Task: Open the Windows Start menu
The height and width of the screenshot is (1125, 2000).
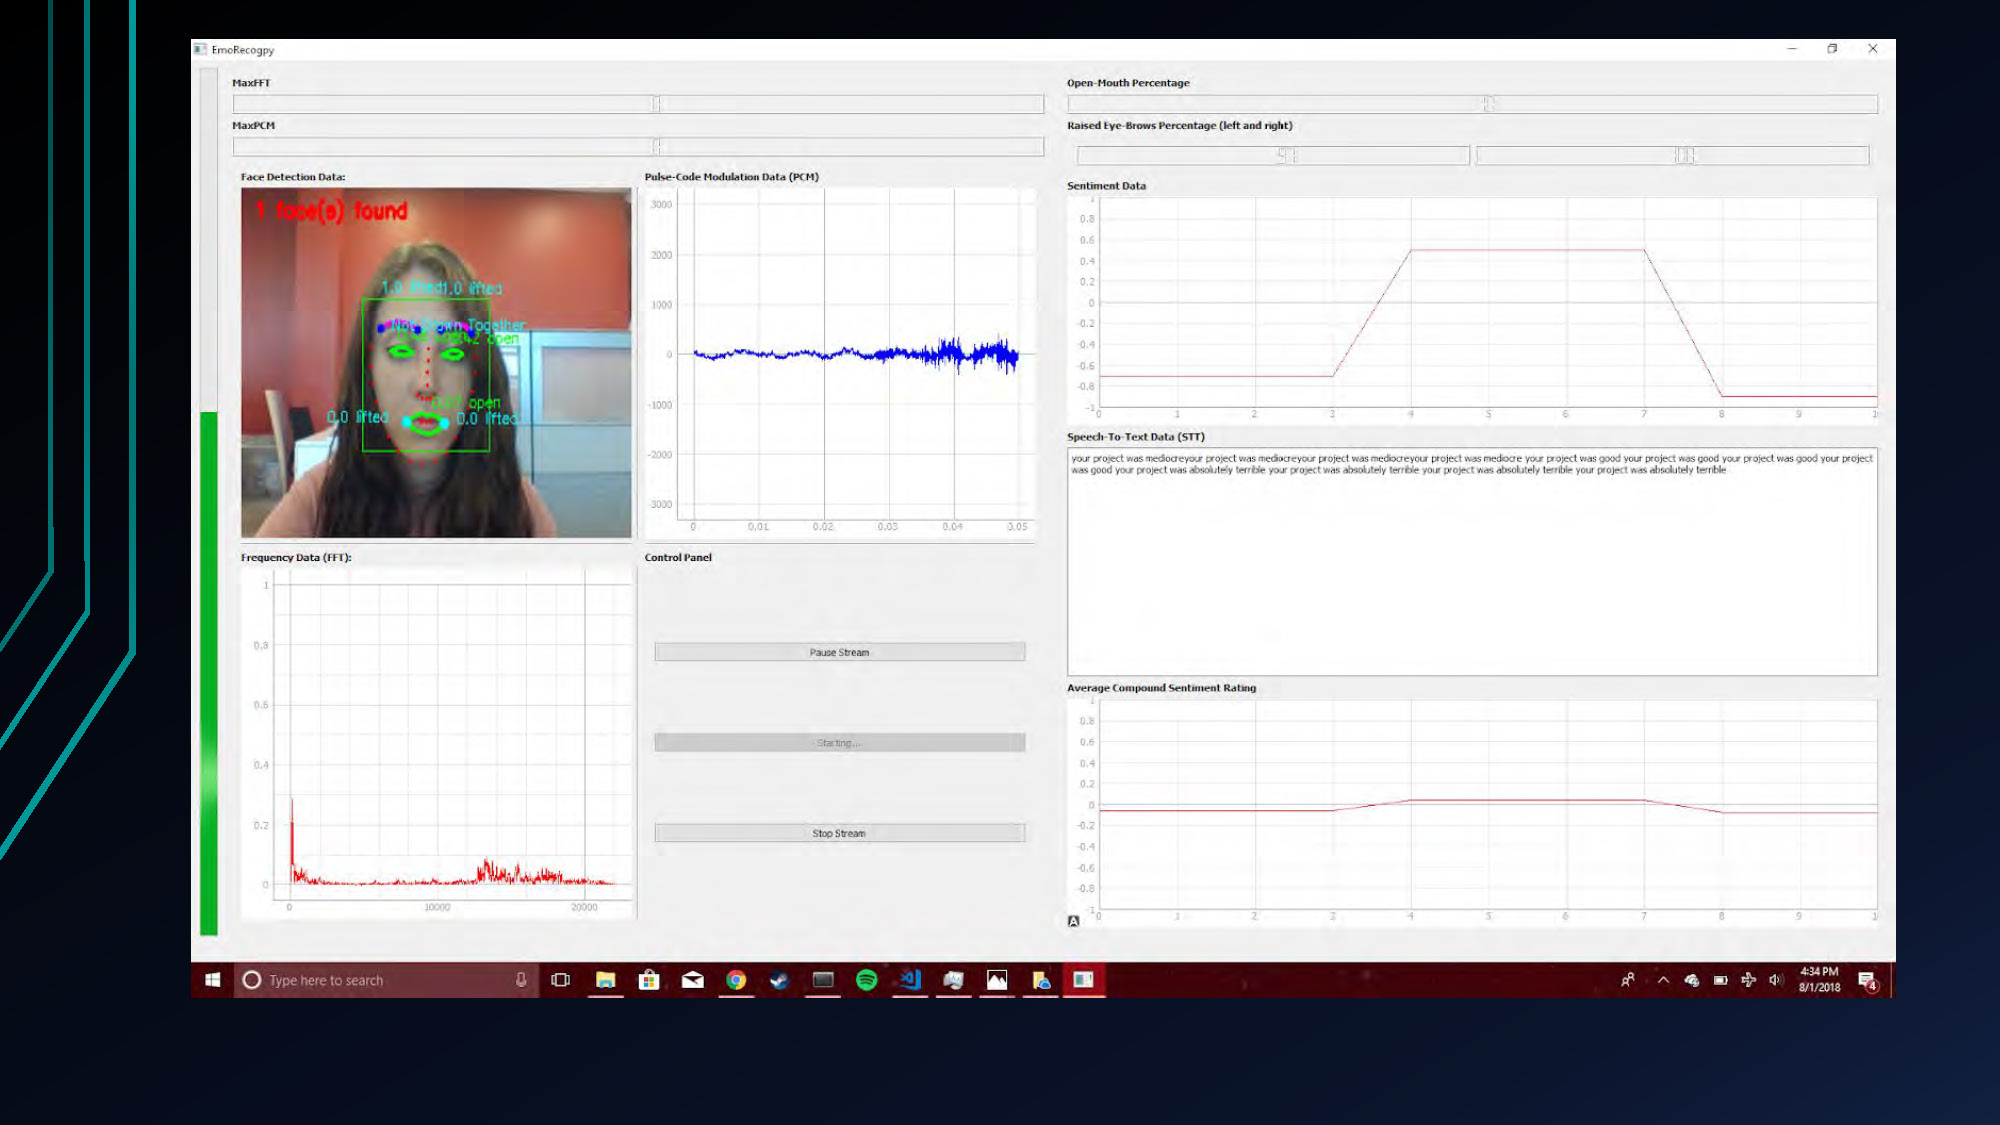Action: (x=211, y=980)
